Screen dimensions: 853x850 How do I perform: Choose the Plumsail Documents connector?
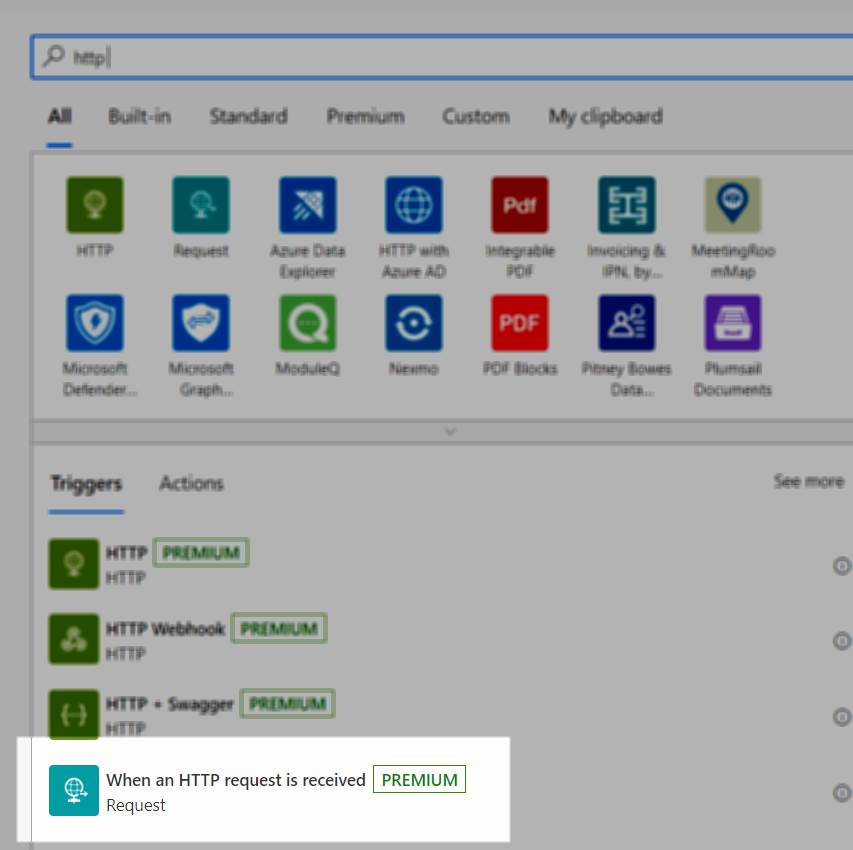[x=732, y=323]
